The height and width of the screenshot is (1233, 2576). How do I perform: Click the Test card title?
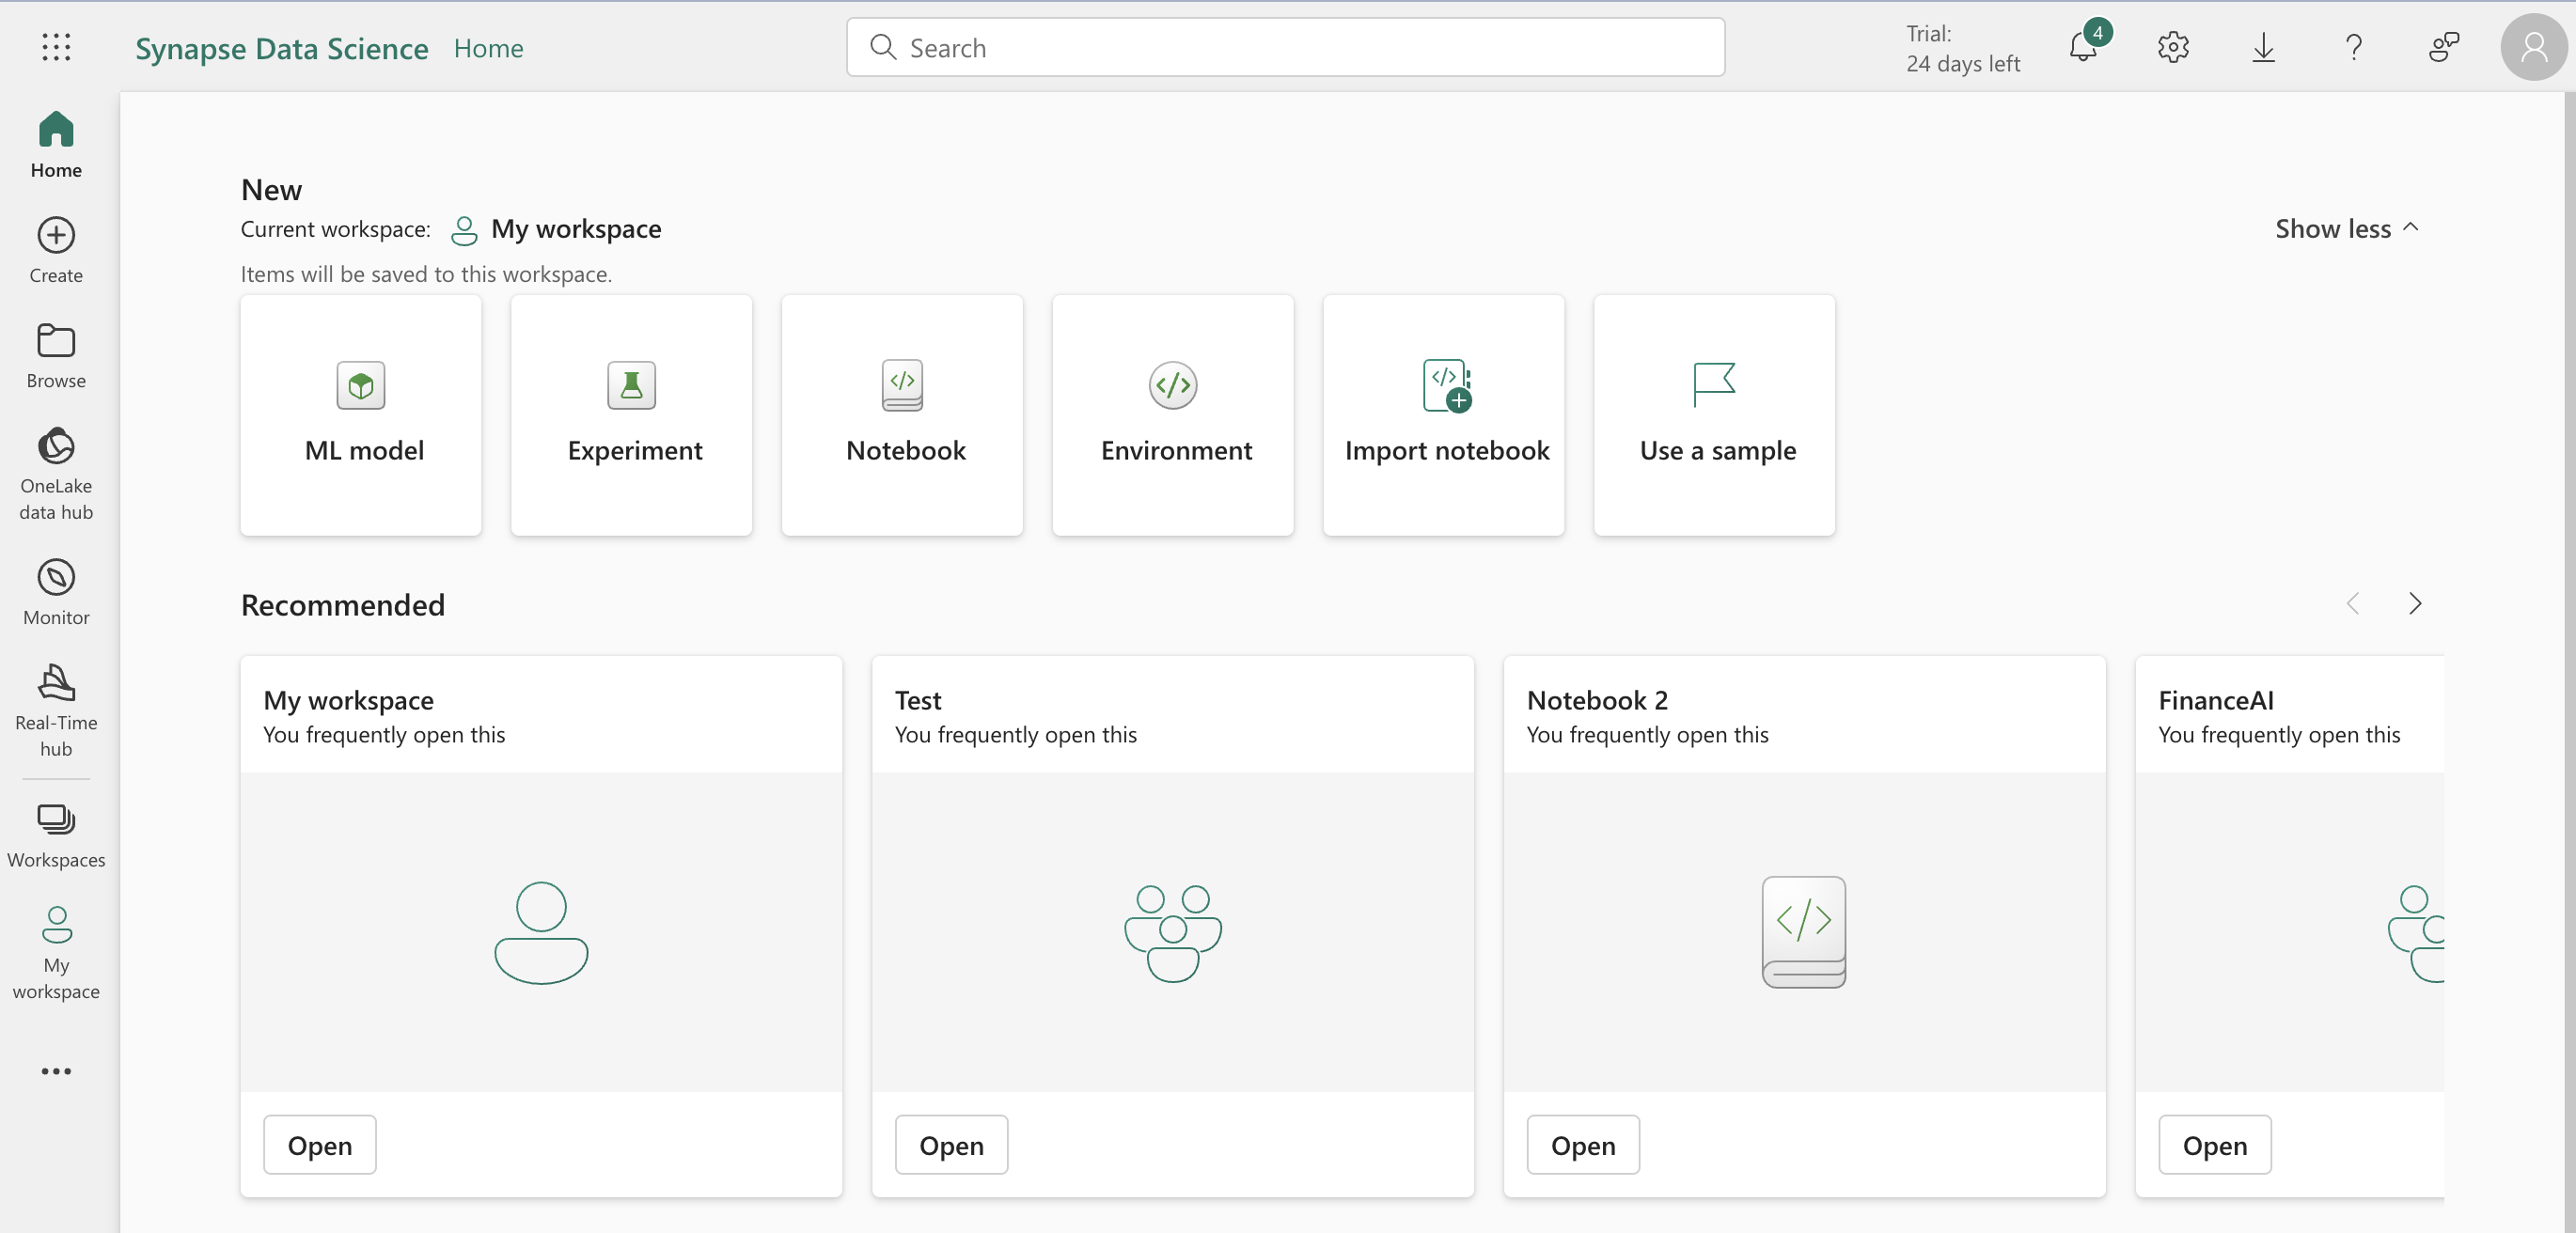click(x=918, y=700)
